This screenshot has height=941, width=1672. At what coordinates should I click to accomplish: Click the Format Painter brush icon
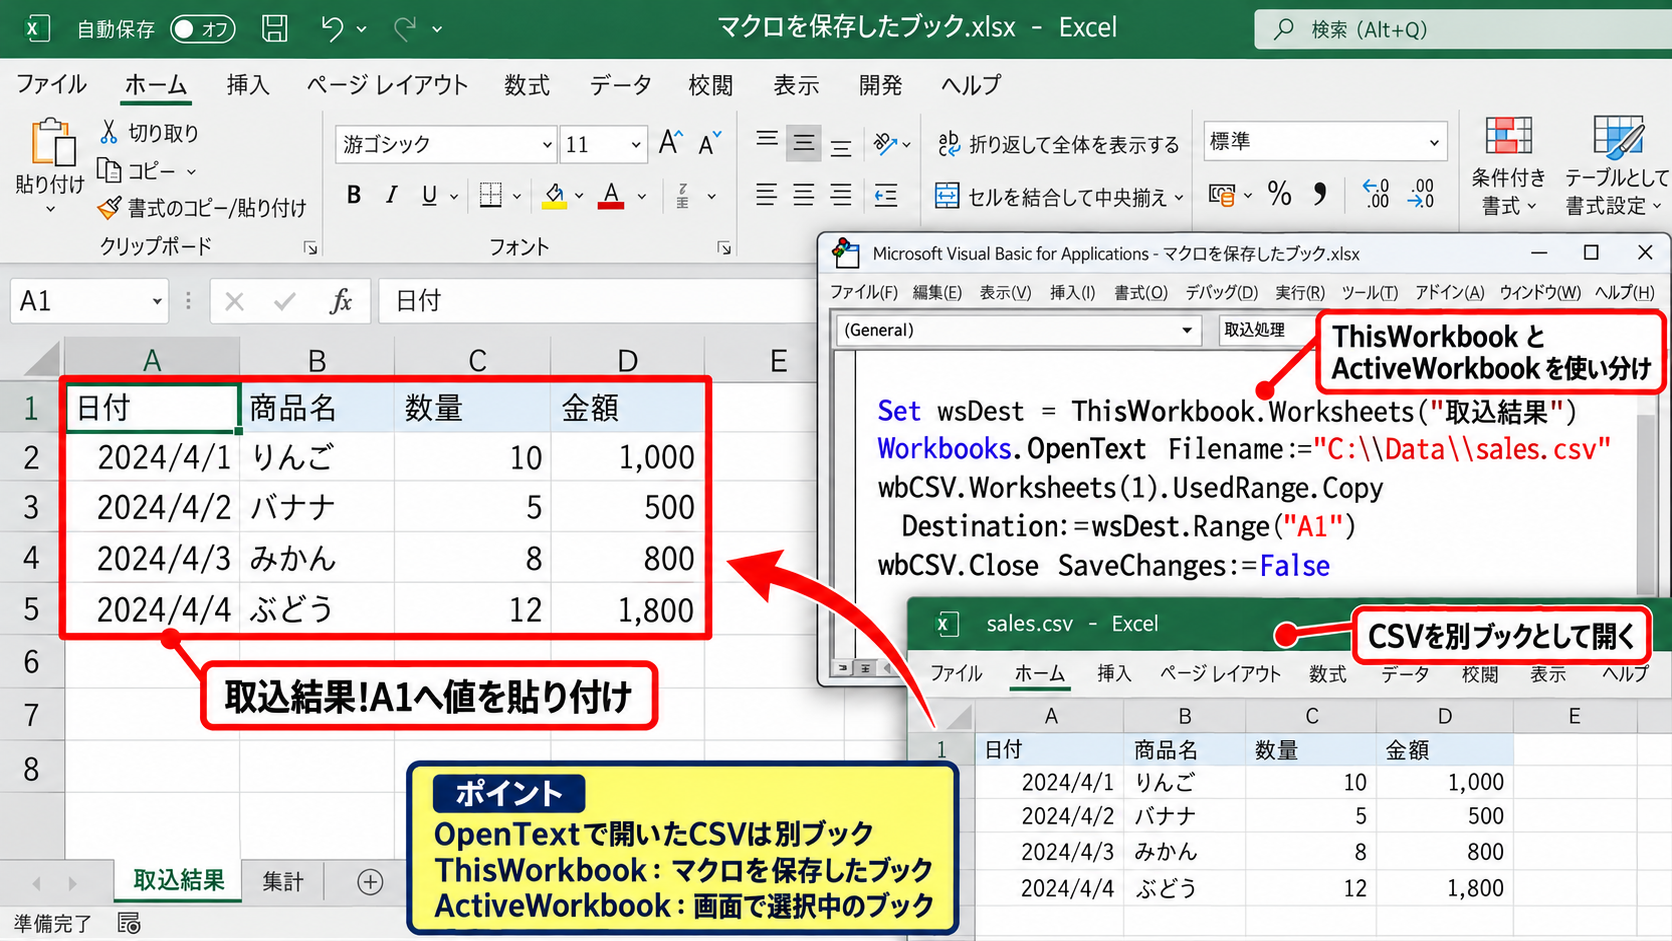[x=109, y=208]
